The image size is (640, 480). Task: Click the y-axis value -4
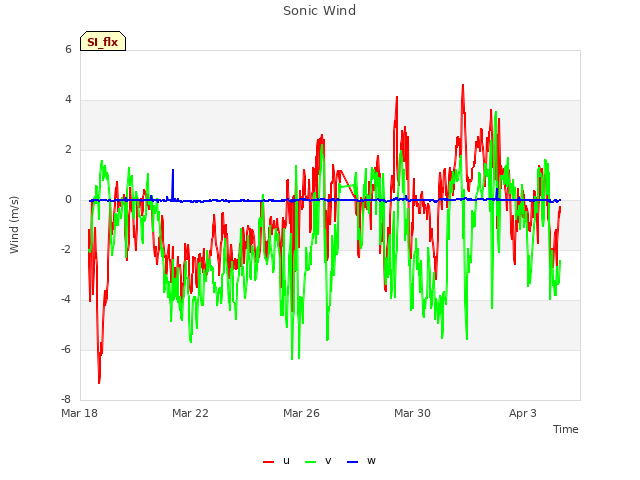click(x=67, y=300)
